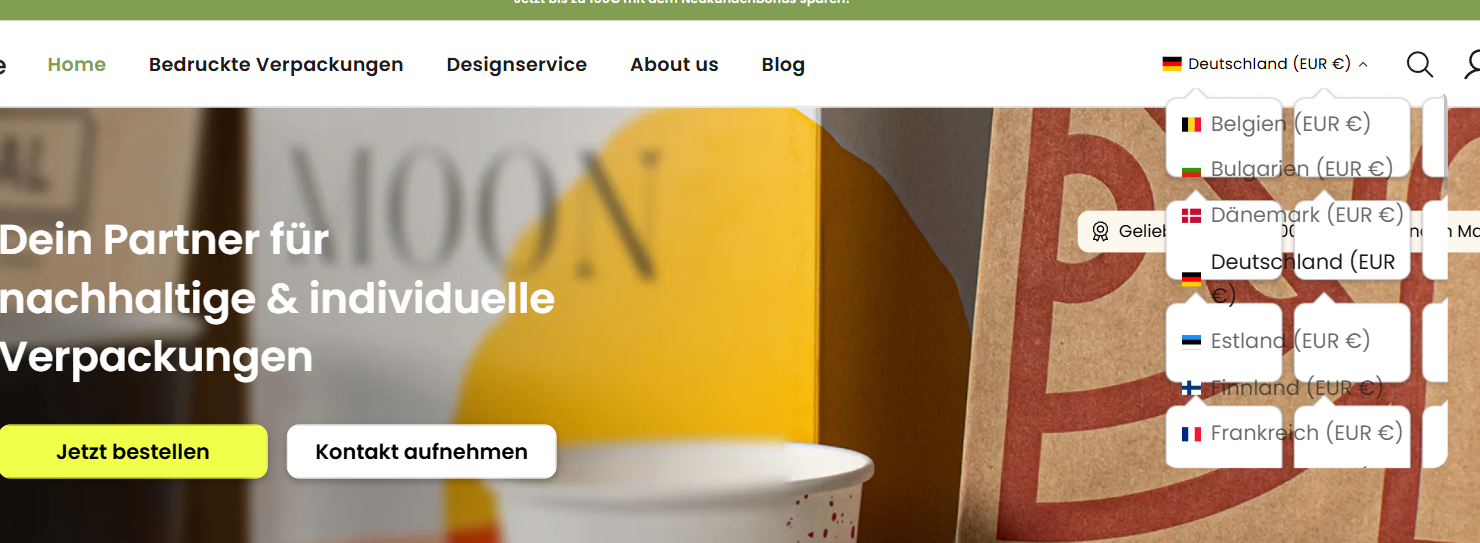Screen dimensions: 1480x543
Task: Collapse the Deutschland (EUR €) country selector
Action: (x=1265, y=64)
